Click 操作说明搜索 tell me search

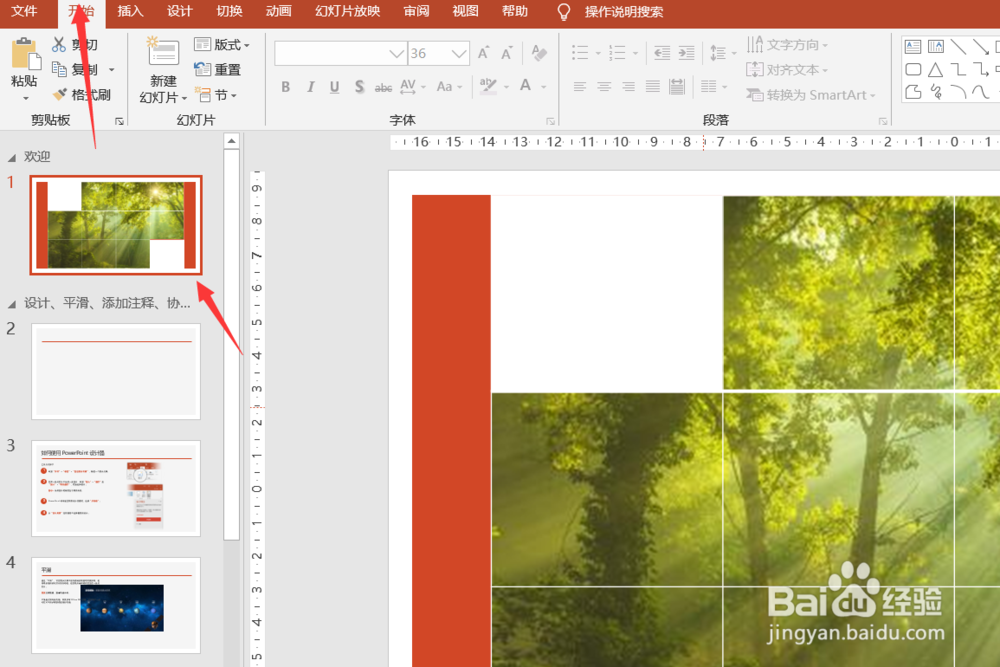(x=624, y=12)
